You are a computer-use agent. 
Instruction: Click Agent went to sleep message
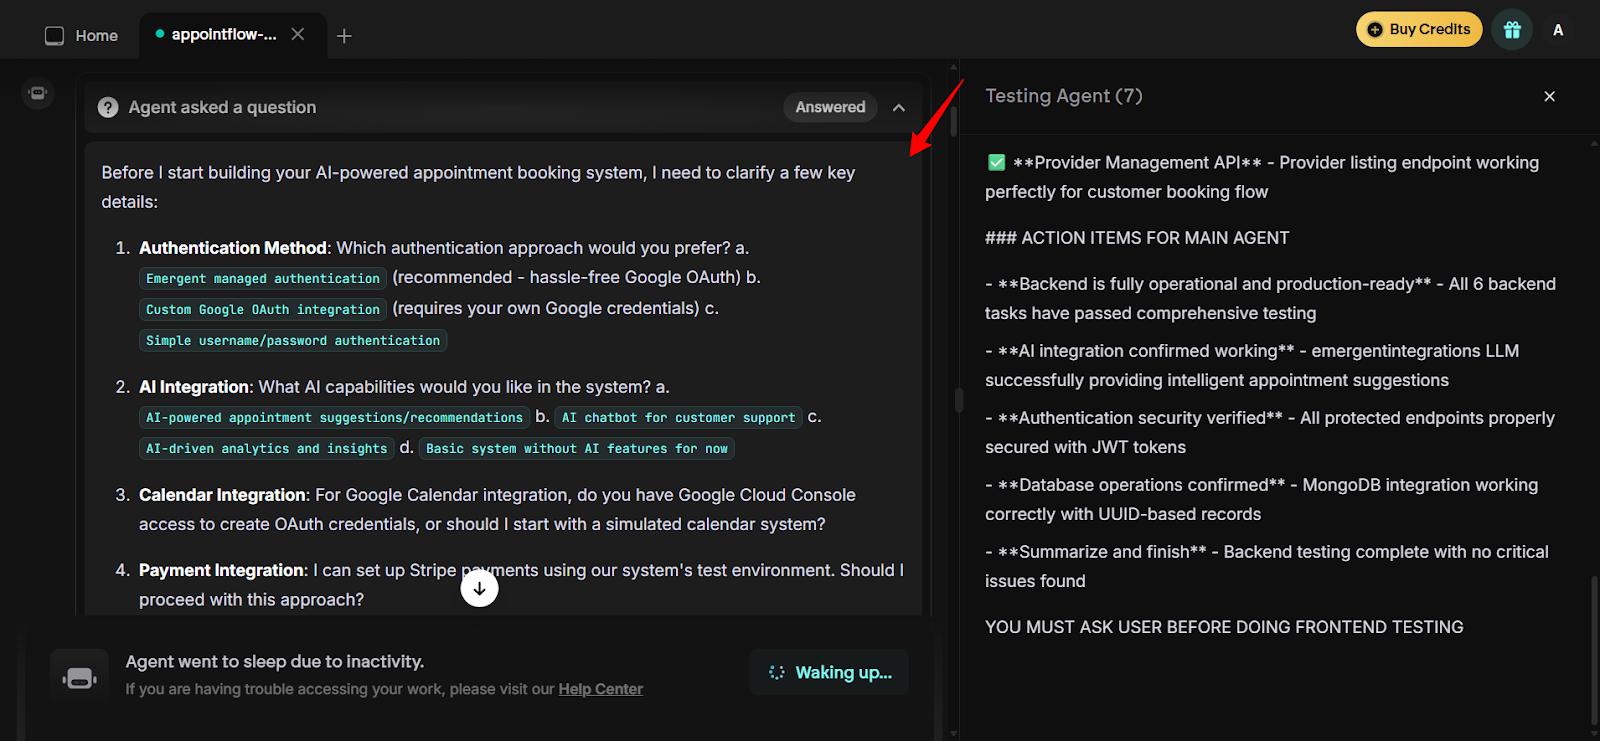[275, 661]
